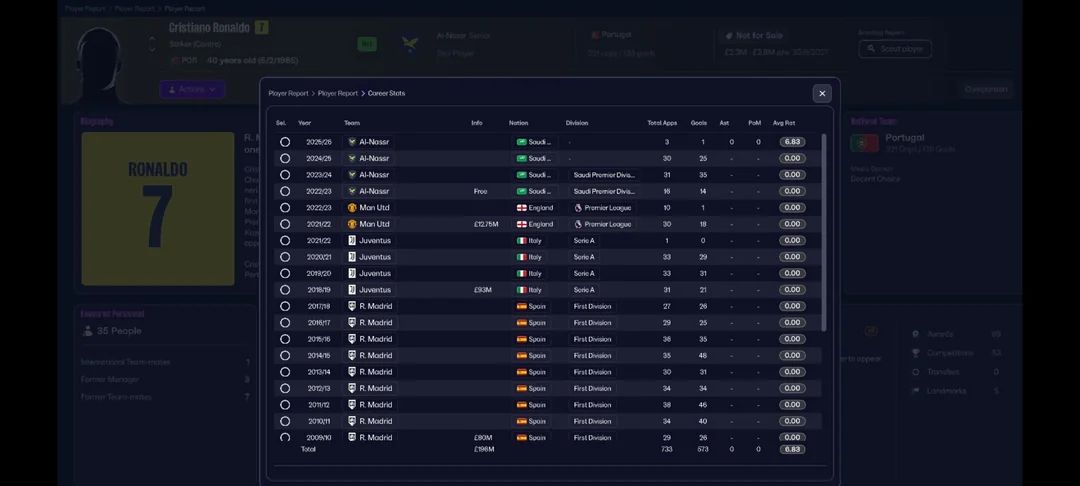Image resolution: width=1080 pixels, height=486 pixels.
Task: Close the Career Stats dialog
Action: (822, 94)
